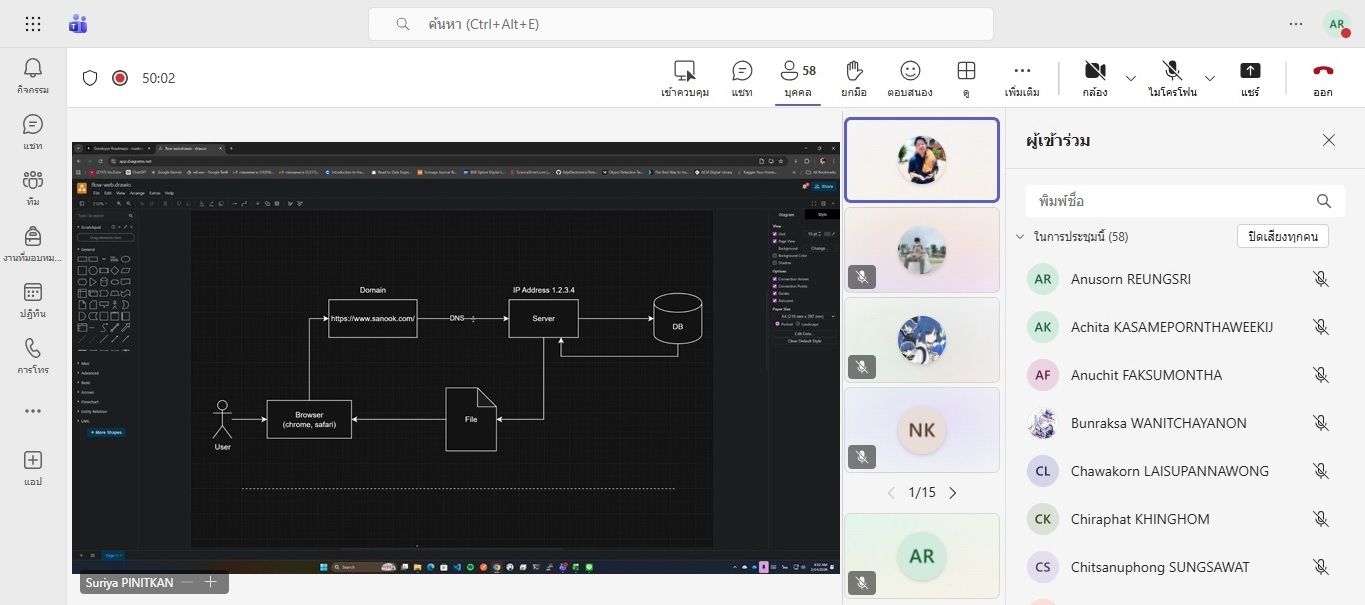This screenshot has width=1365, height=605.
Task: Click the red Leave call button
Action: point(1323,71)
